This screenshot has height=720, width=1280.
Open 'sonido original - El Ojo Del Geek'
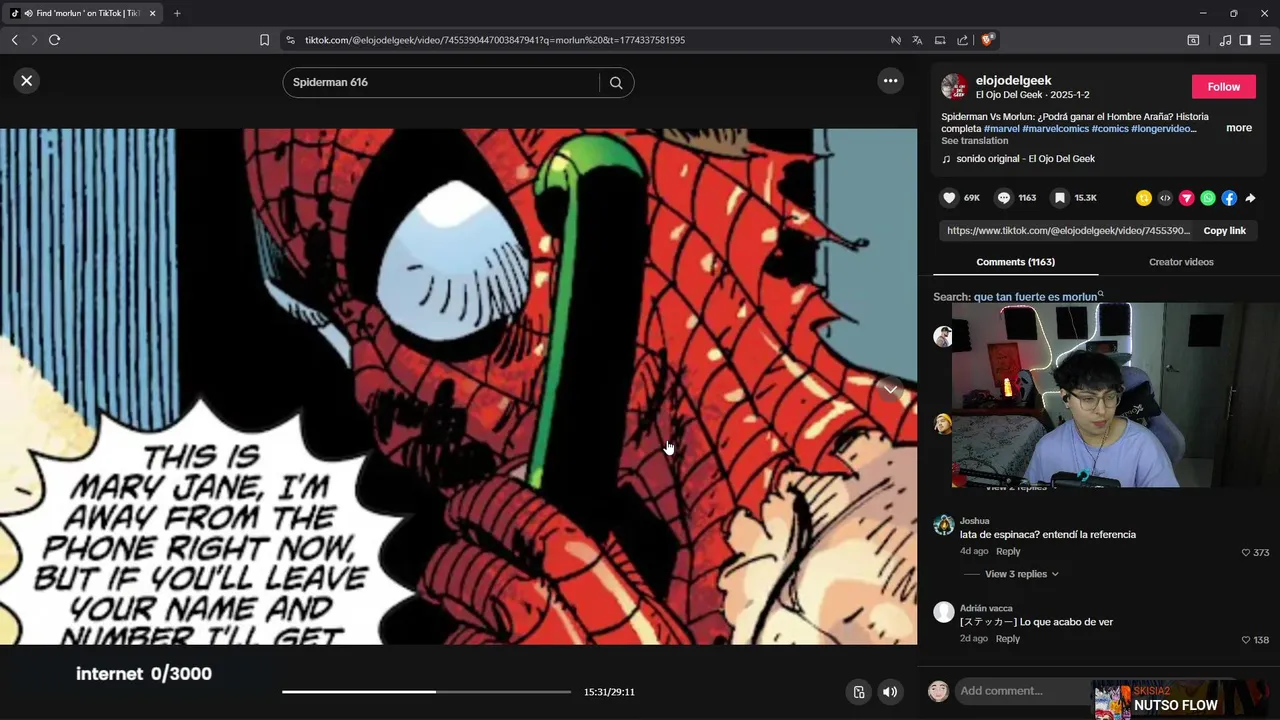pos(1025,159)
